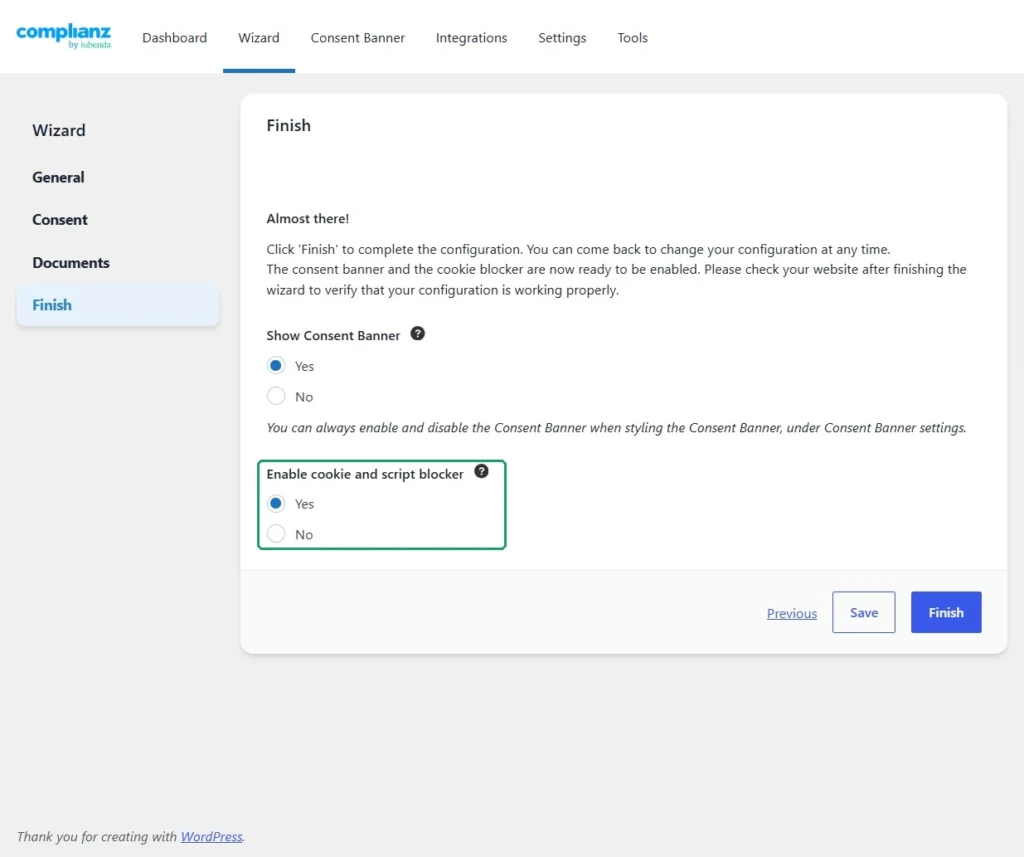
Task: Select Yes for Show Consent Banner
Action: (x=276, y=365)
